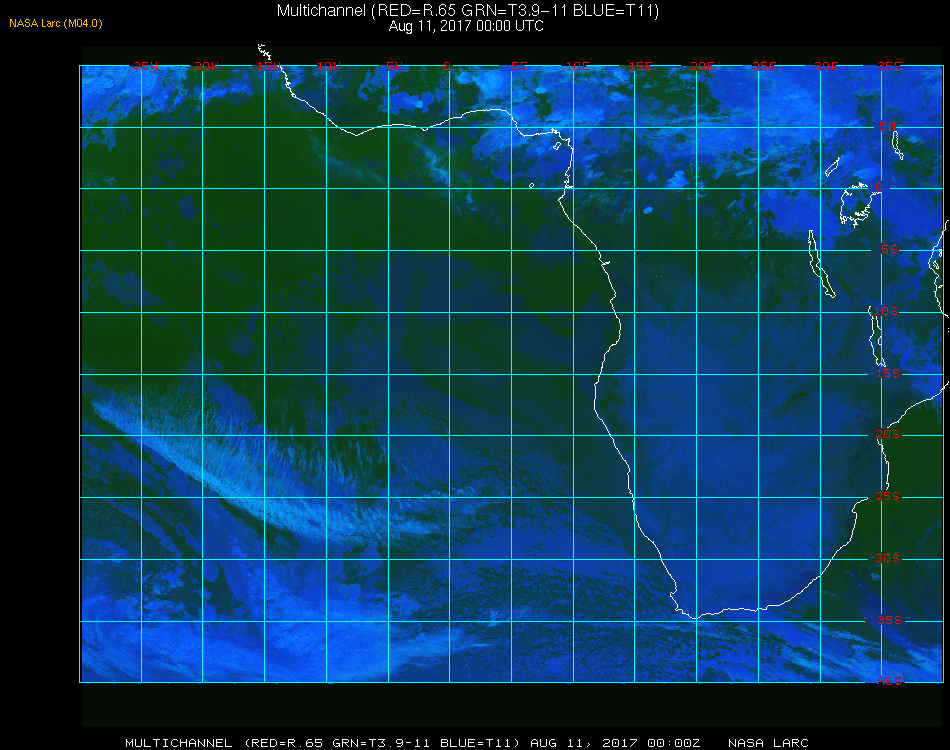This screenshot has width=950, height=750.
Task: Click the '0' longitude label on top axis
Action: [447, 66]
